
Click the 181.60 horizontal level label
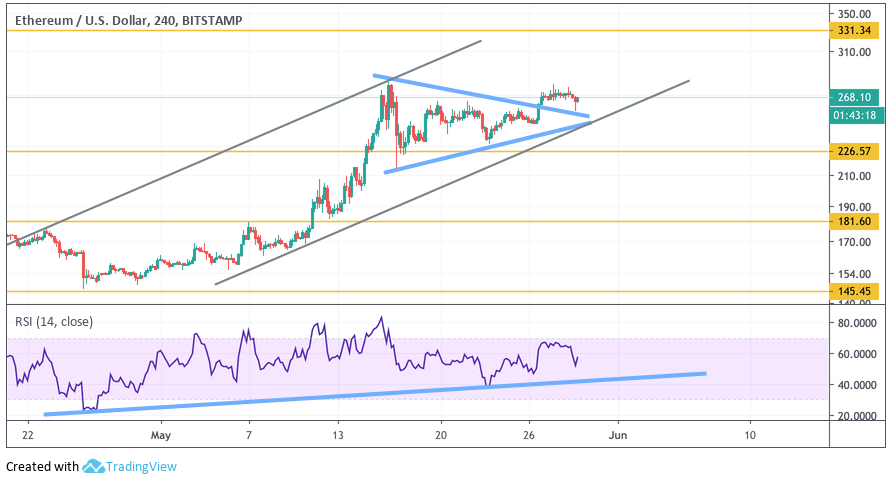(859, 221)
